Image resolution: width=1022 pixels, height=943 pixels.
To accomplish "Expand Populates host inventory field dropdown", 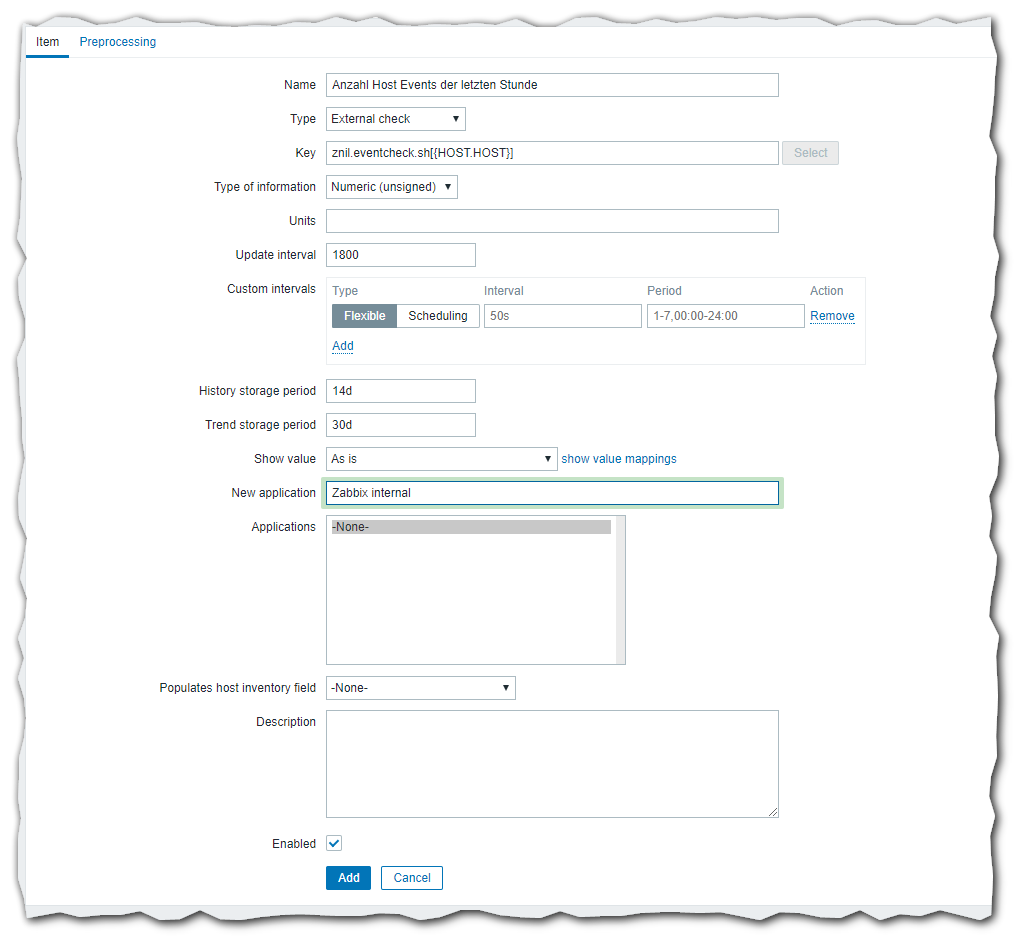I will point(420,688).
